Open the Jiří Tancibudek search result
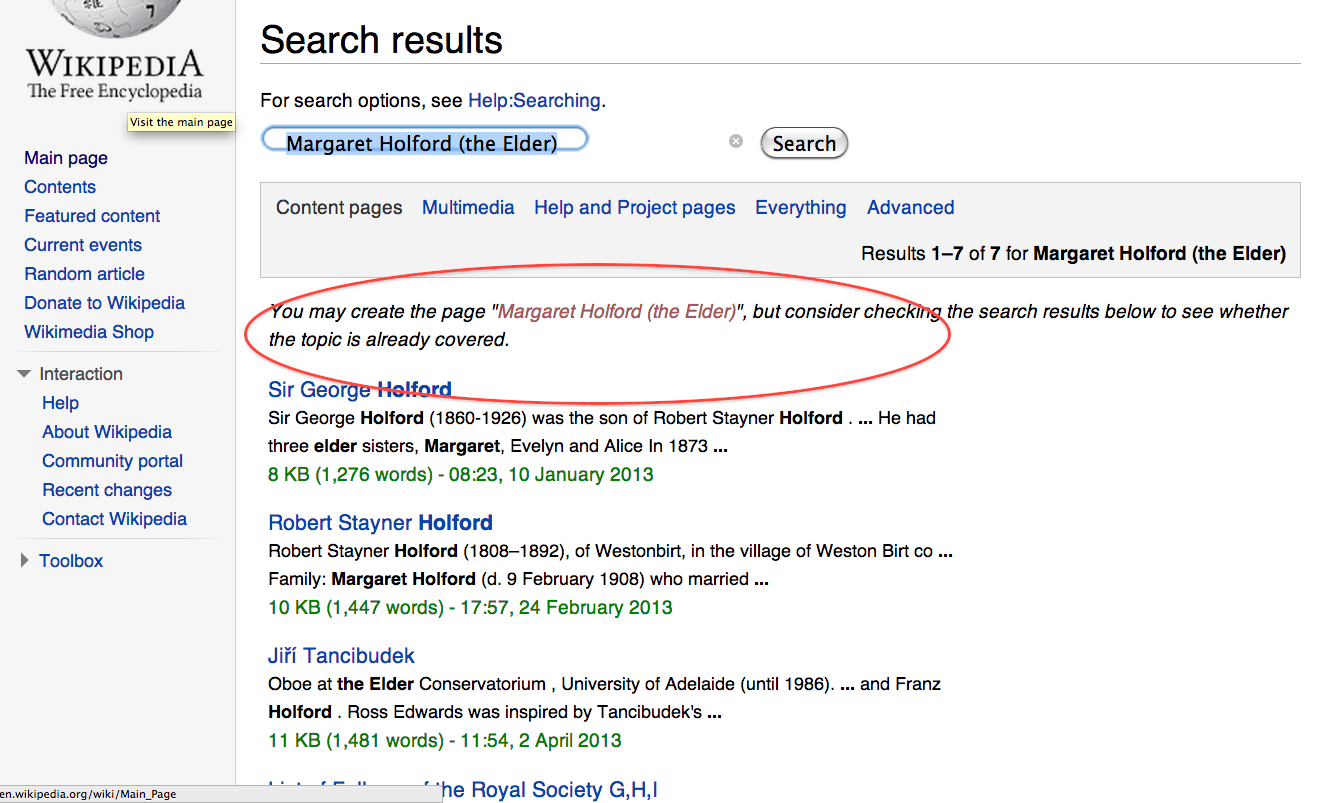This screenshot has width=1325, height=803. coord(341,656)
